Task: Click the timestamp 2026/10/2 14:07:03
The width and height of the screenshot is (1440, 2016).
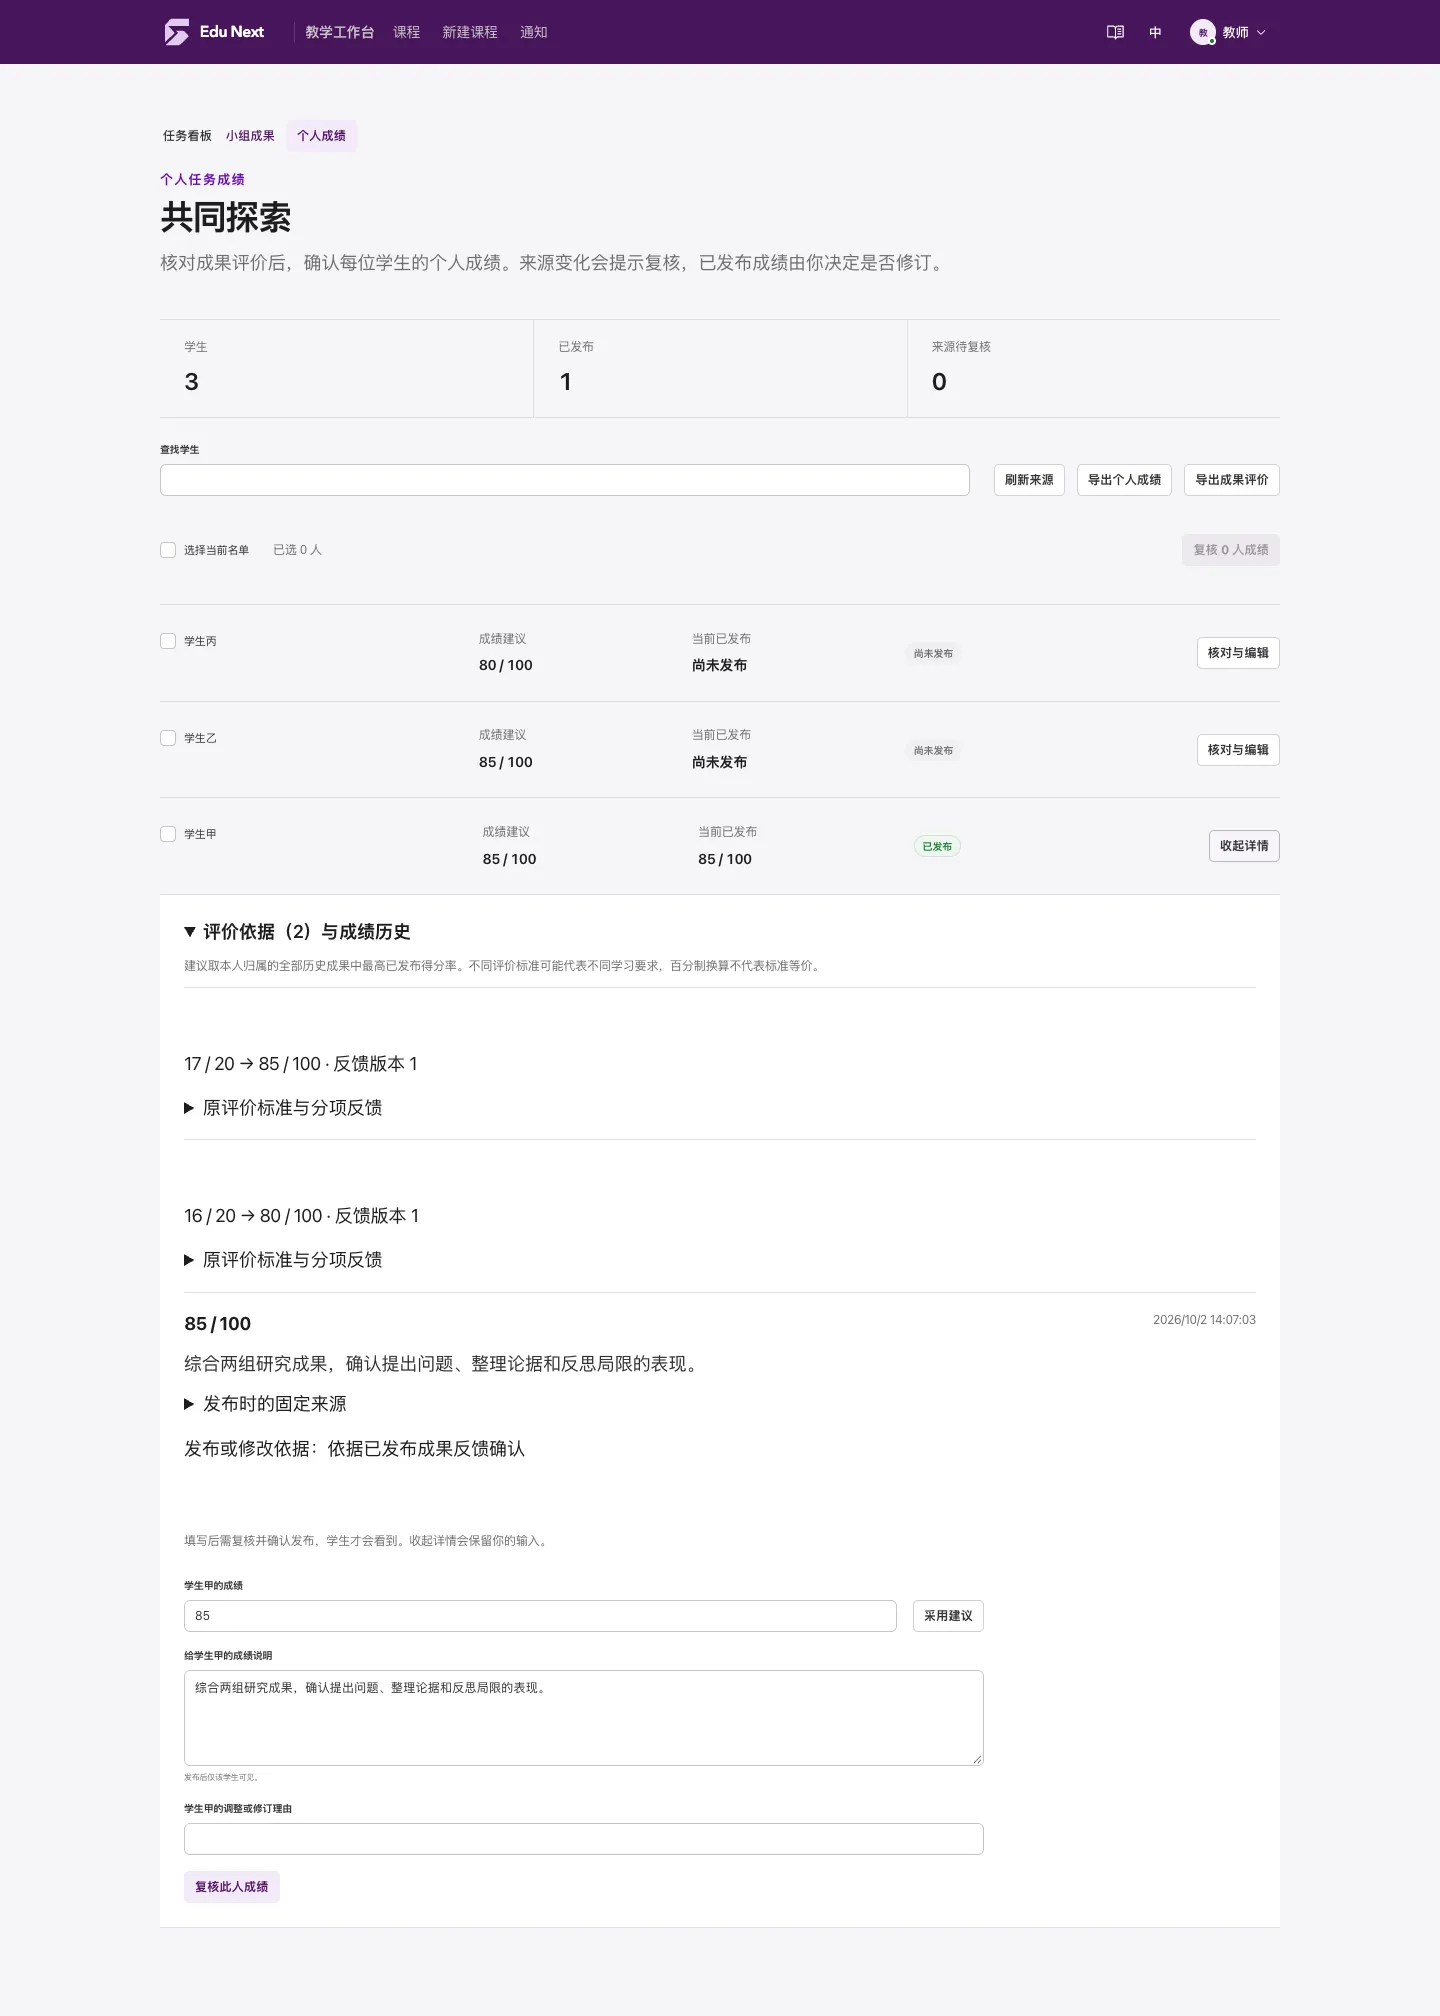Action: click(x=1204, y=1320)
